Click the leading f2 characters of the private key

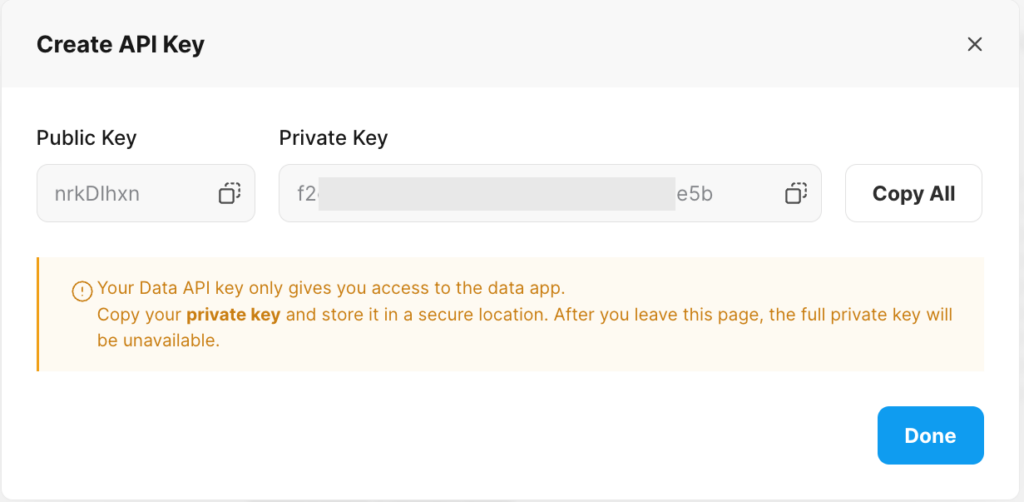point(308,194)
